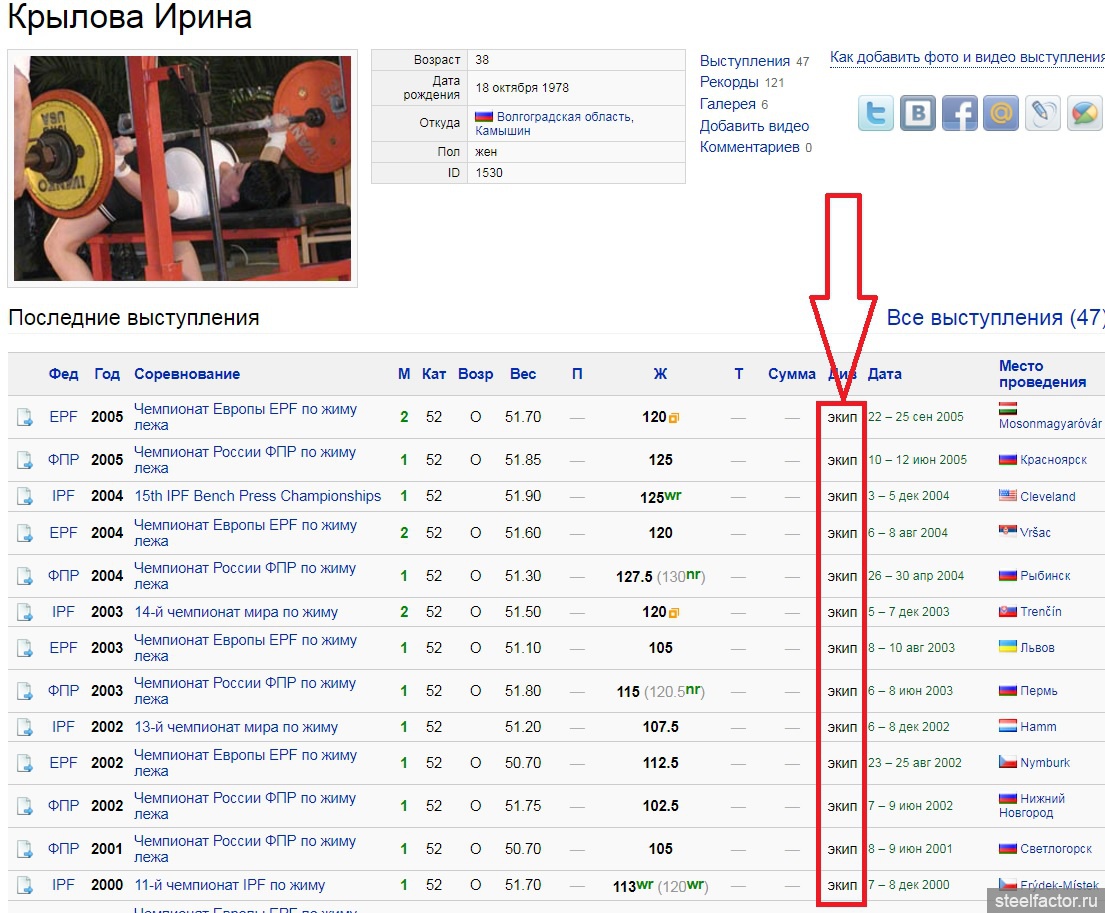
Task: Open the Выступления 47 section link
Action: click(745, 61)
